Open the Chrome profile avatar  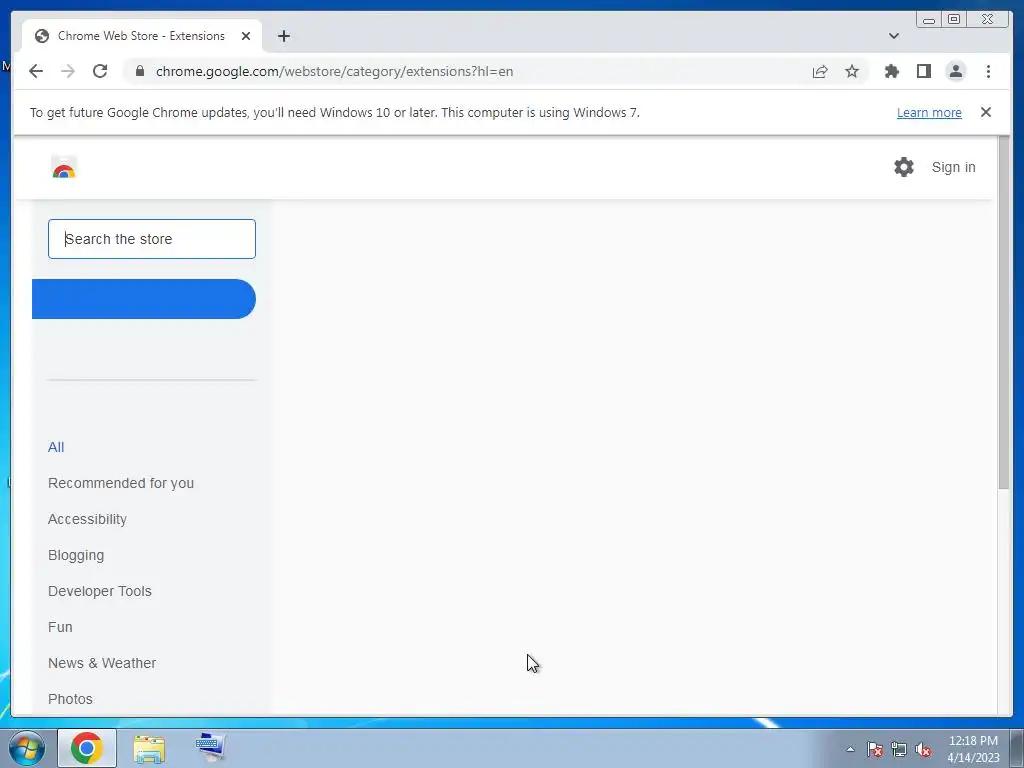point(955,71)
